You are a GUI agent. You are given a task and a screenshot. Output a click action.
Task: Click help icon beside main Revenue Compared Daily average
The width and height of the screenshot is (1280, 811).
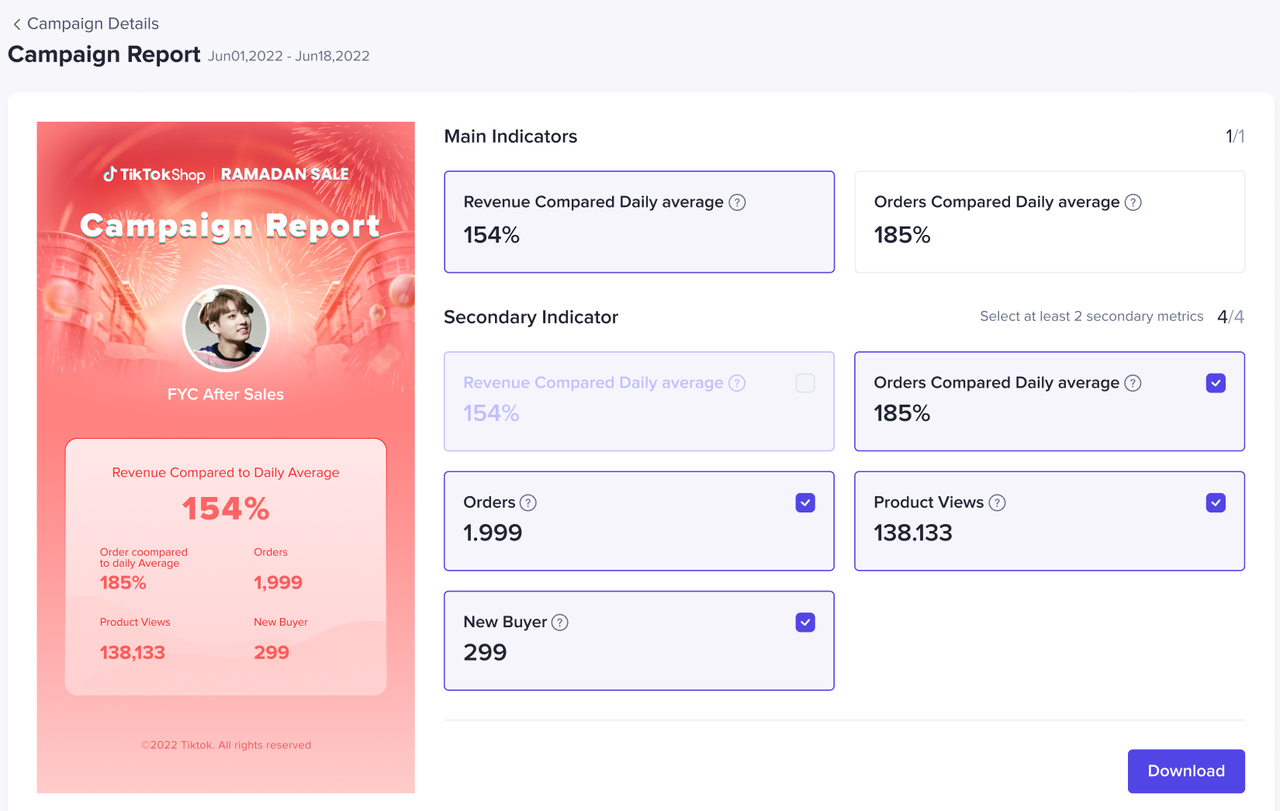(737, 202)
